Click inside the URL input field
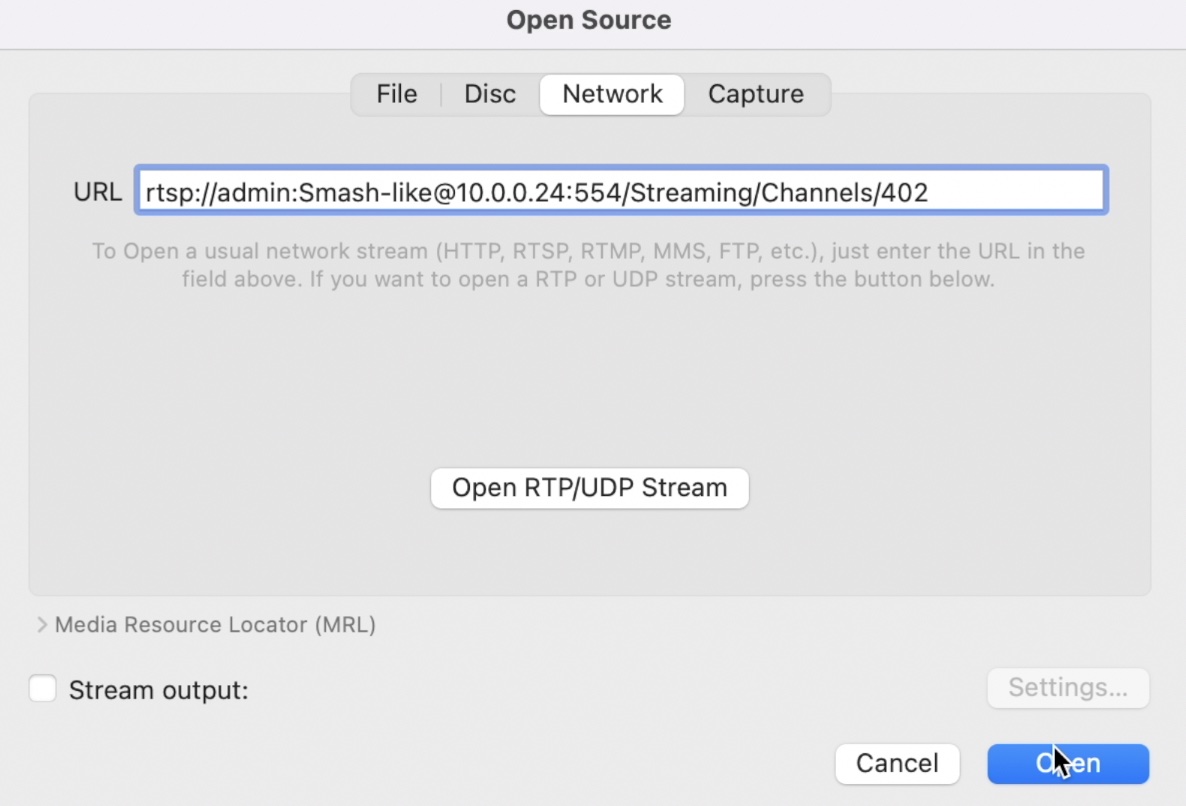The height and width of the screenshot is (806, 1186). [x=621, y=191]
